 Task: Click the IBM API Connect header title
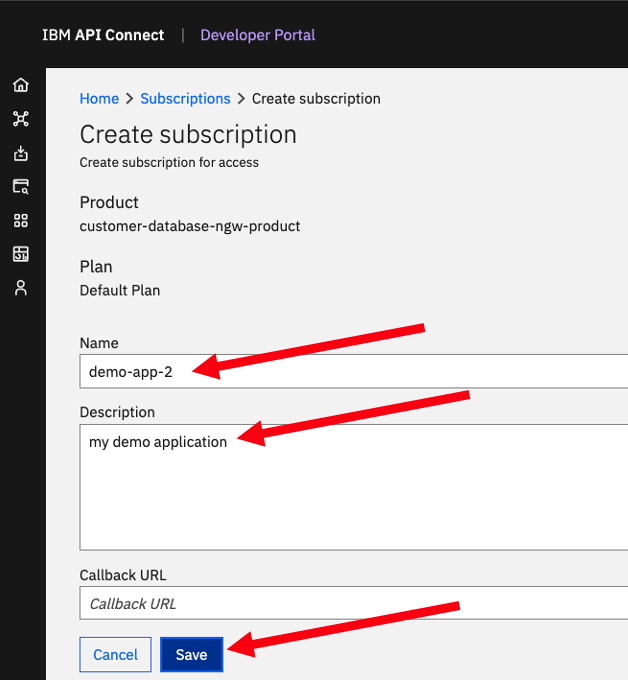point(103,35)
